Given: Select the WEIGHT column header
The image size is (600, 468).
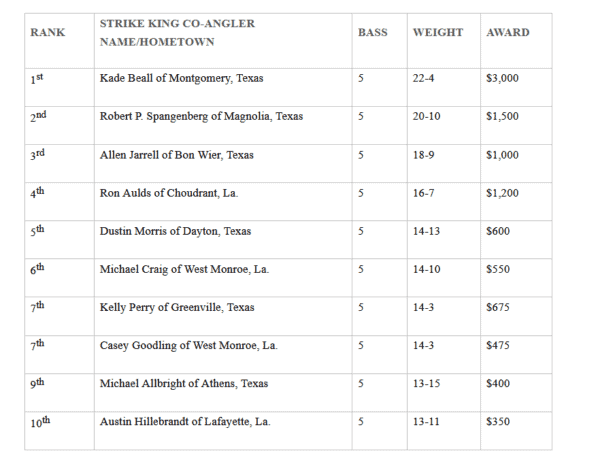Looking at the screenshot, I should click(437, 33).
